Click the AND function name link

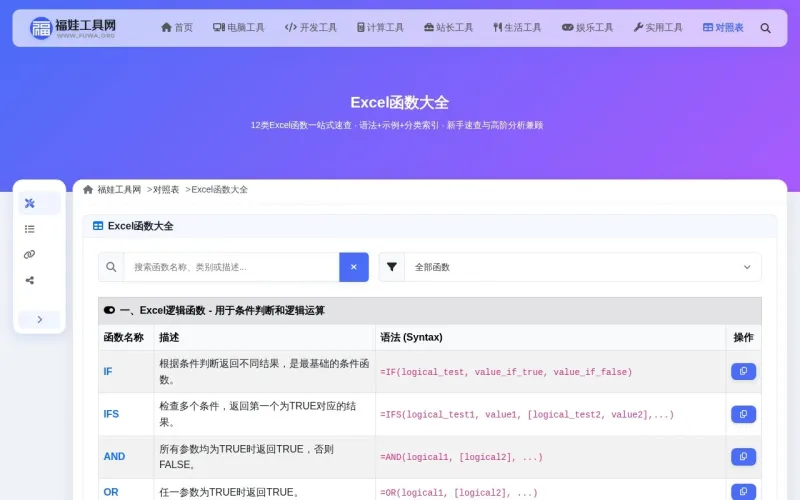point(114,456)
